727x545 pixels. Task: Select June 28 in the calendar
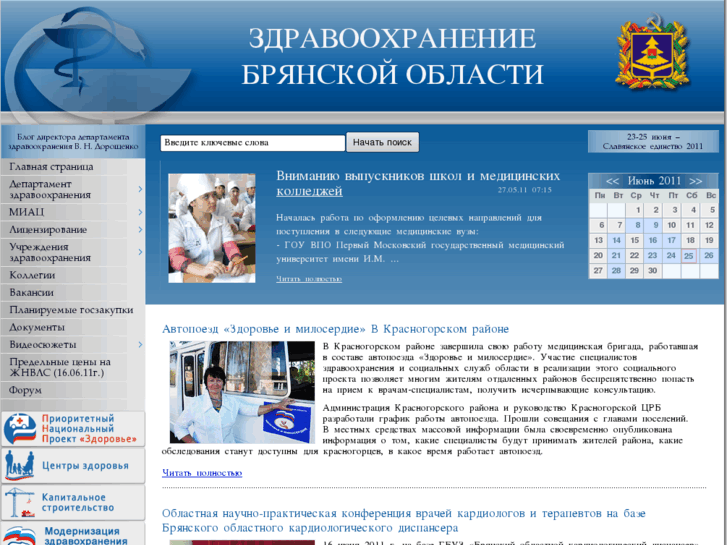point(616,271)
